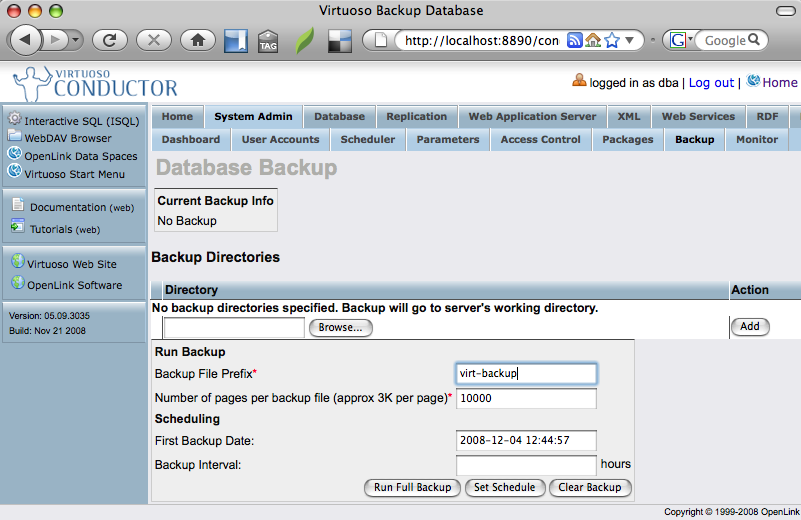Image resolution: width=801 pixels, height=520 pixels.
Task: Click the Browse... button for directory
Action: [340, 327]
